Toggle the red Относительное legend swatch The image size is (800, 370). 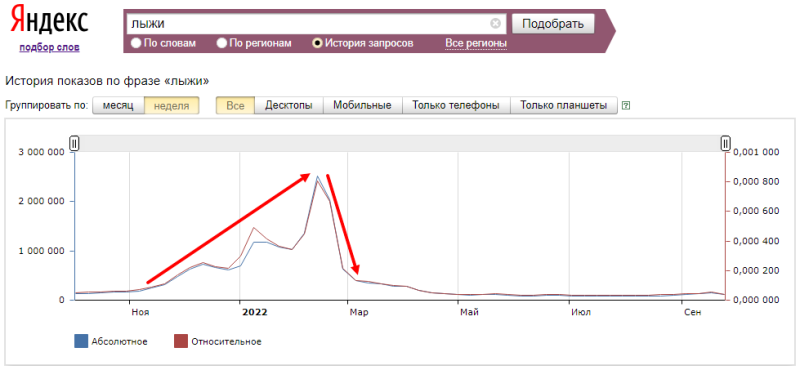tap(181, 341)
